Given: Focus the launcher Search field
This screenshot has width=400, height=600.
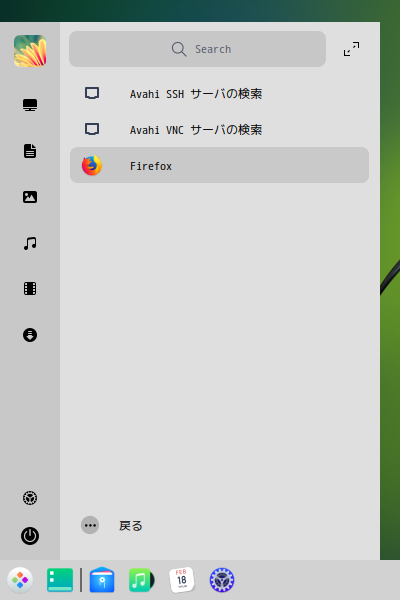Looking at the screenshot, I should (197, 49).
